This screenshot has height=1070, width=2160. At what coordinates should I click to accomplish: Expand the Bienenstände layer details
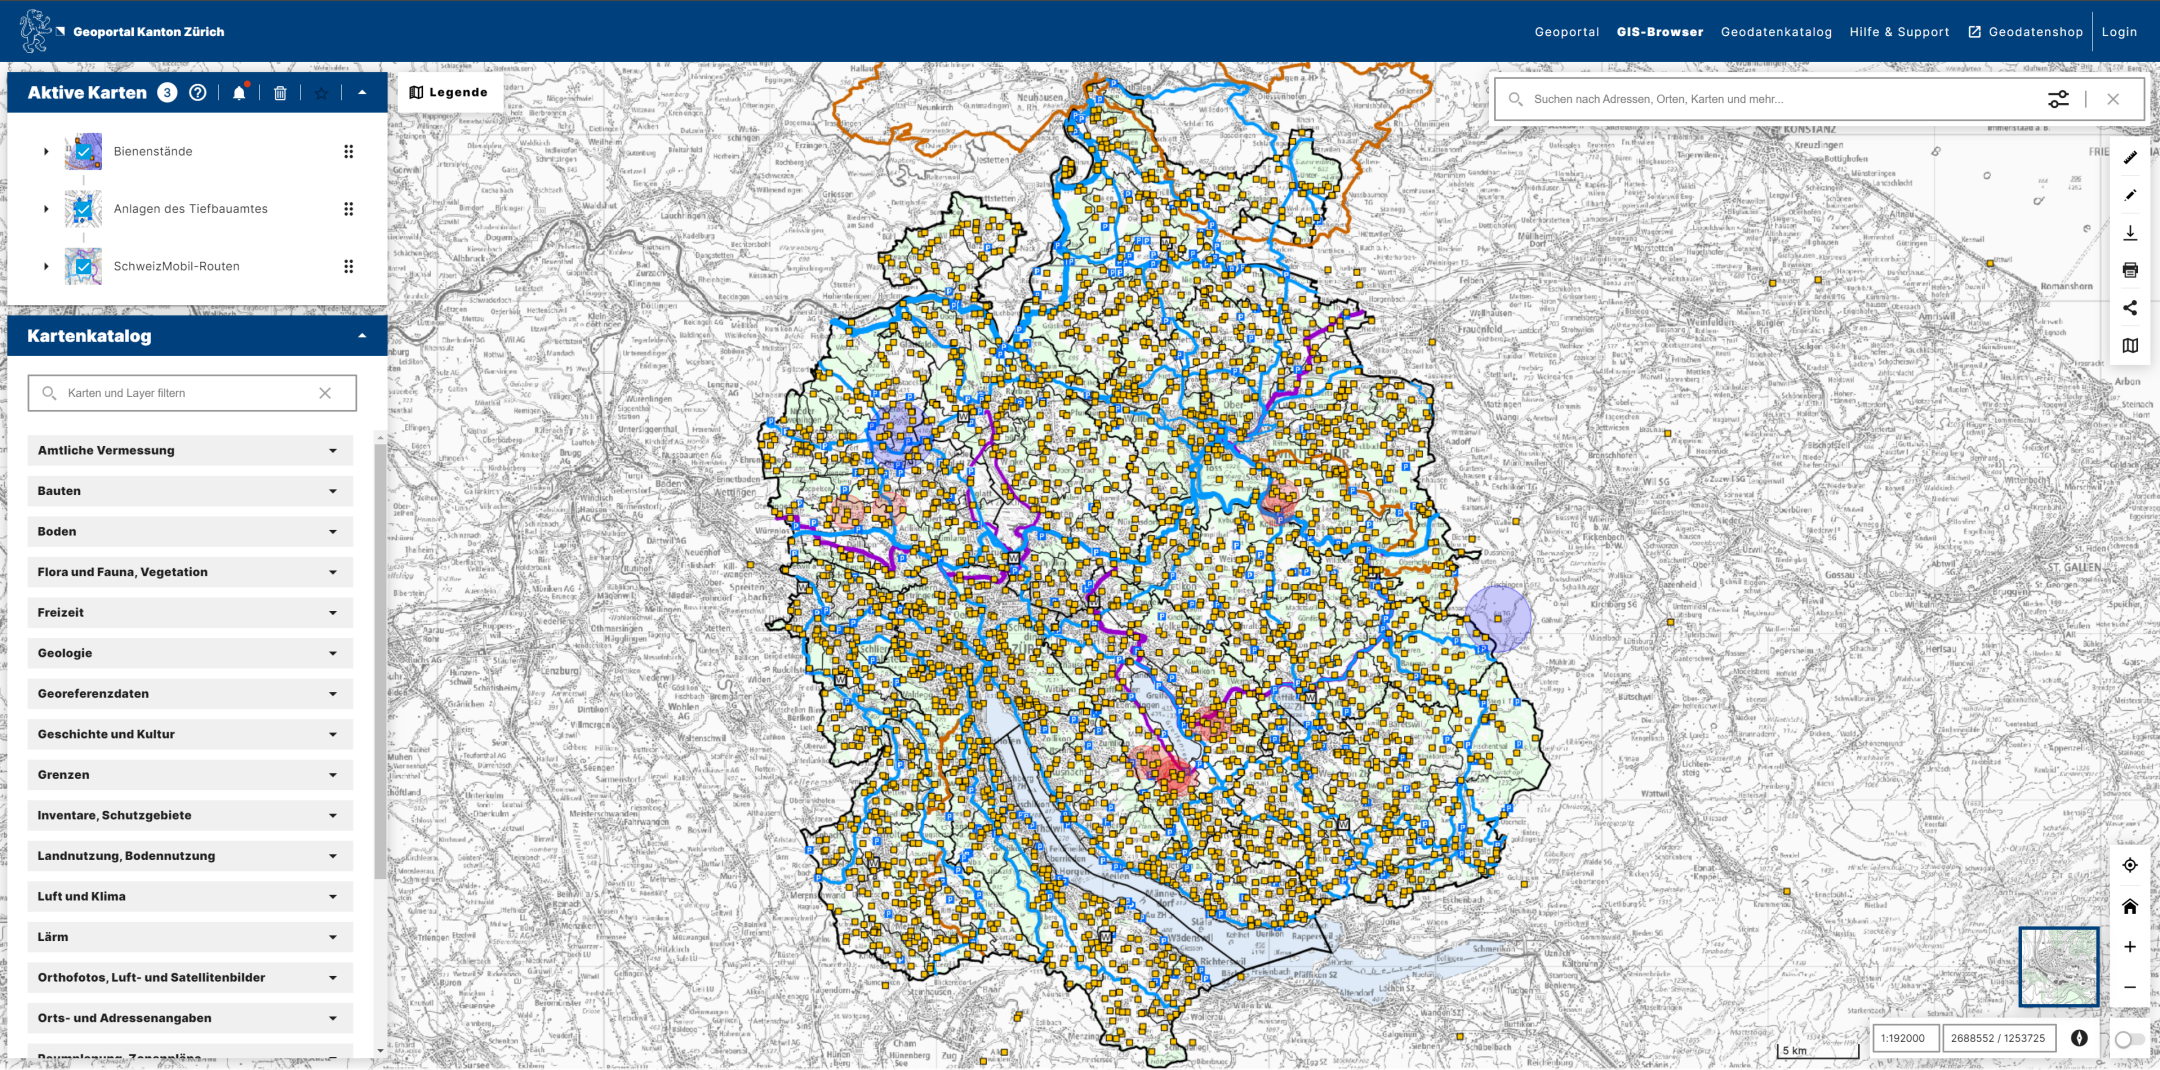[45, 151]
